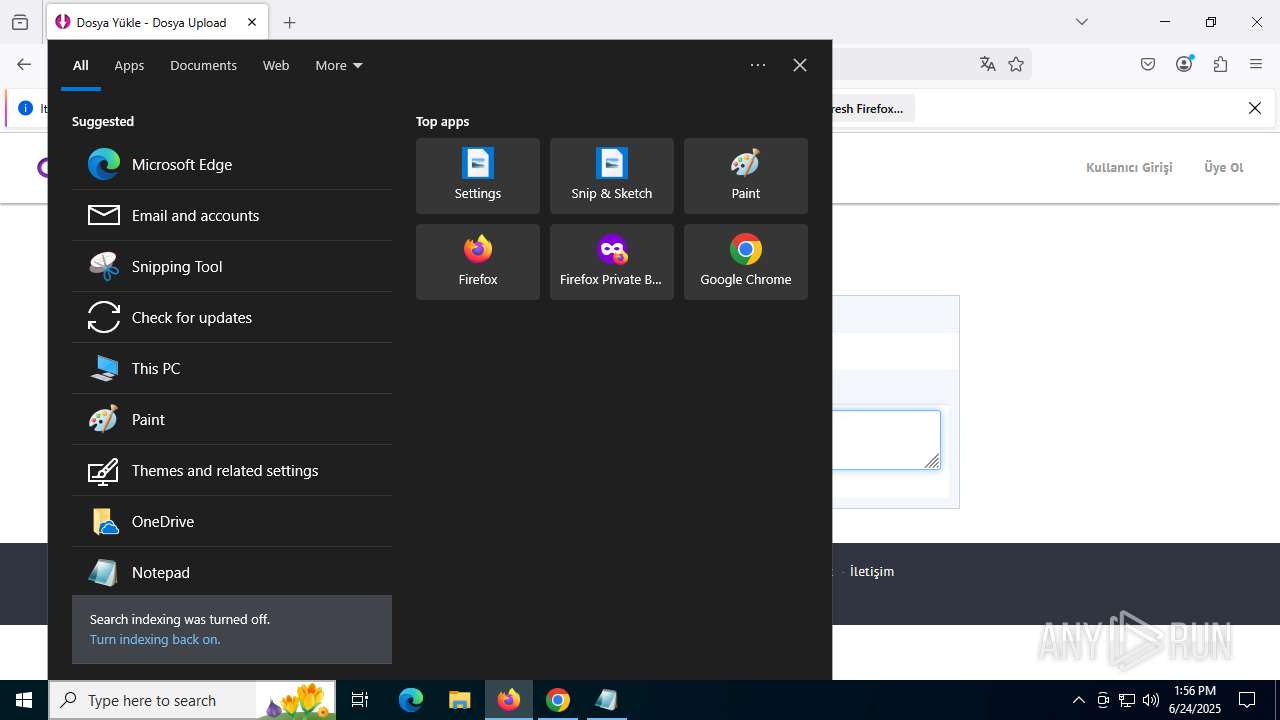Open OneDrive from suggestions
This screenshot has width=1280, height=720.
(232, 521)
